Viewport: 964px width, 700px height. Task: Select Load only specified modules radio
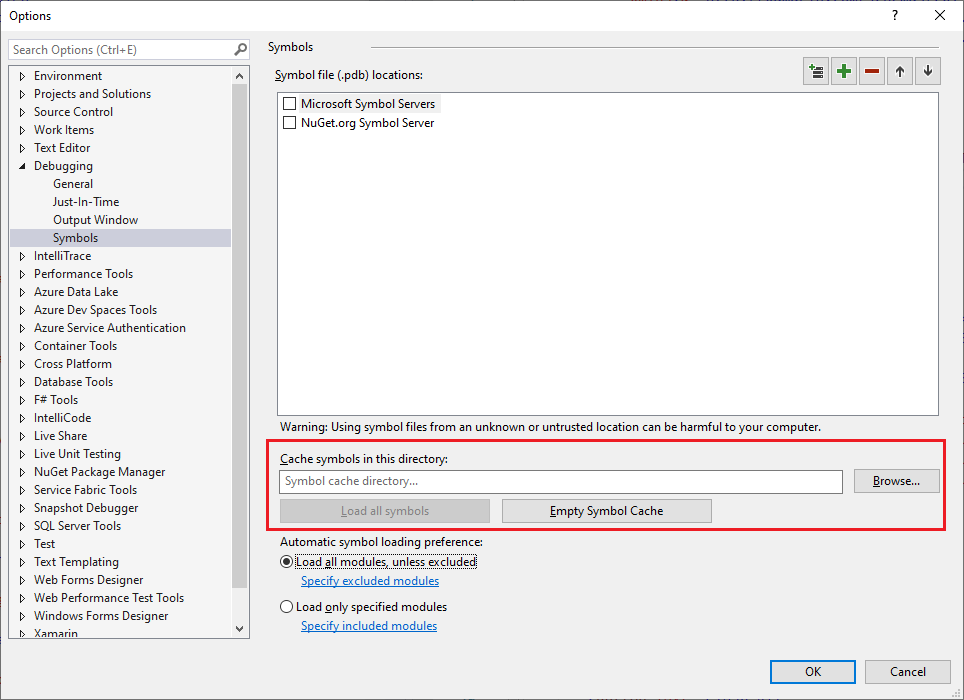tap(286, 607)
